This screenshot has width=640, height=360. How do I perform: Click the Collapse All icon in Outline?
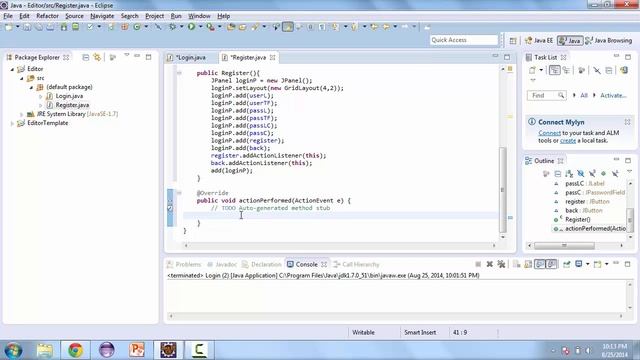558,174
